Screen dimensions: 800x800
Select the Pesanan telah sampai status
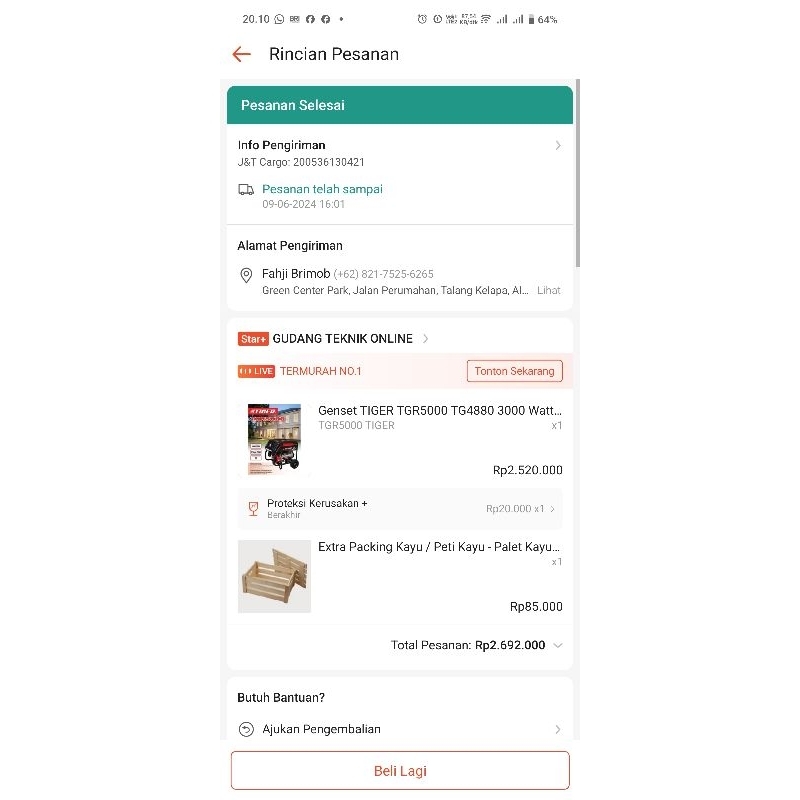click(x=322, y=189)
